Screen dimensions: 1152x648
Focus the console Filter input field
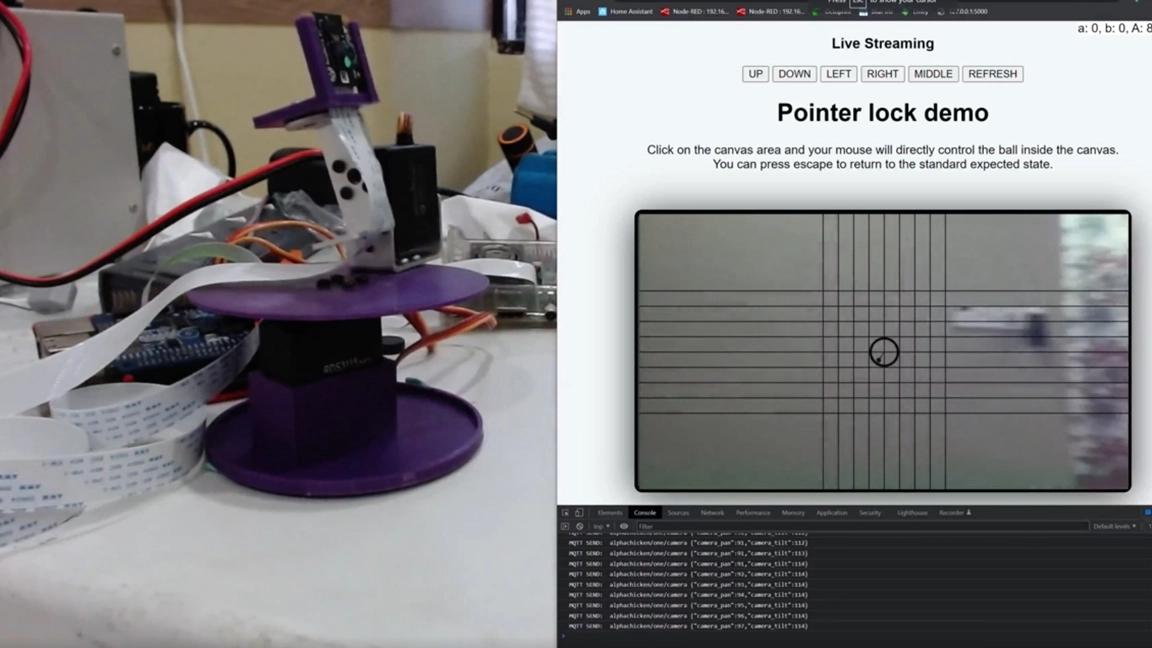pos(861,526)
